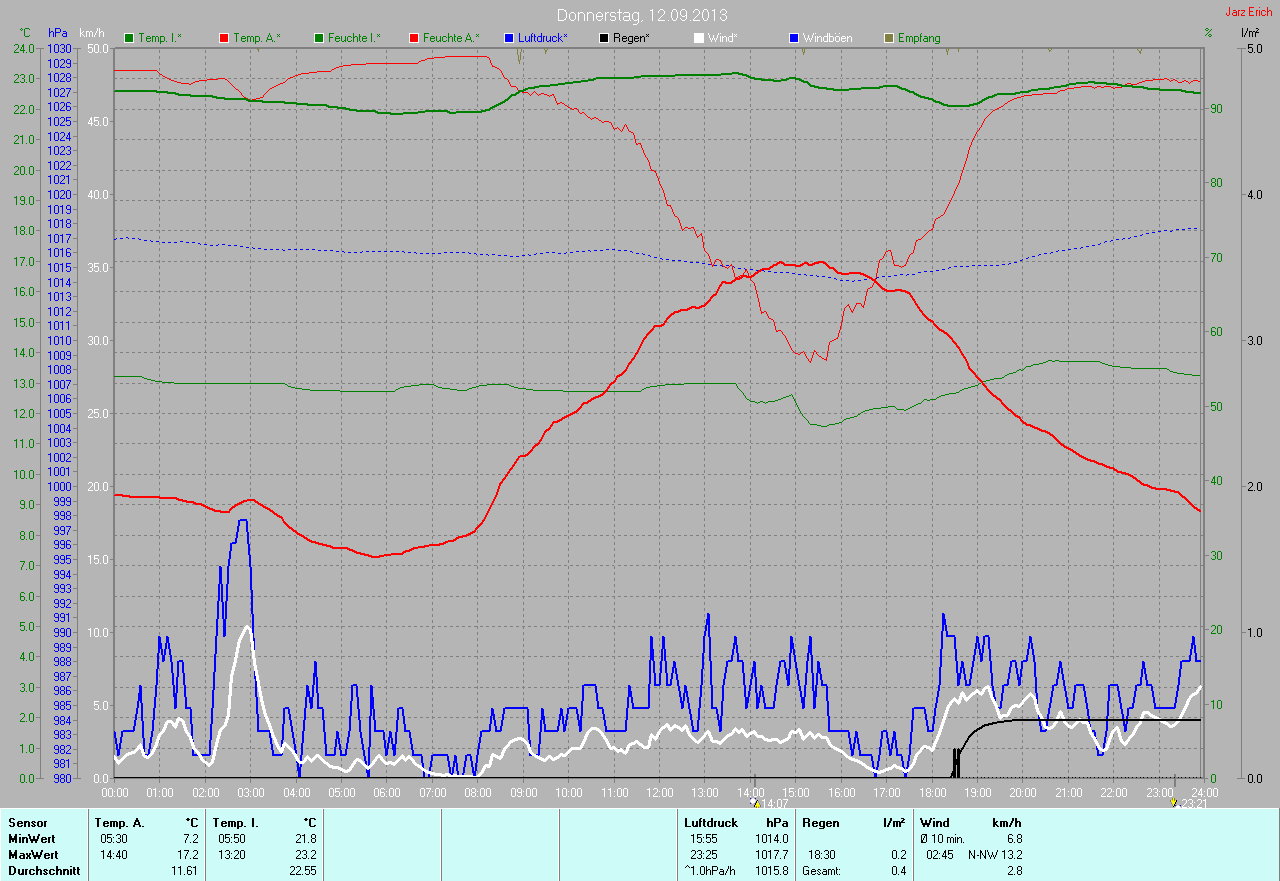Image resolution: width=1280 pixels, height=881 pixels.
Task: Click the white Wind legend square
Action: [x=699, y=38]
